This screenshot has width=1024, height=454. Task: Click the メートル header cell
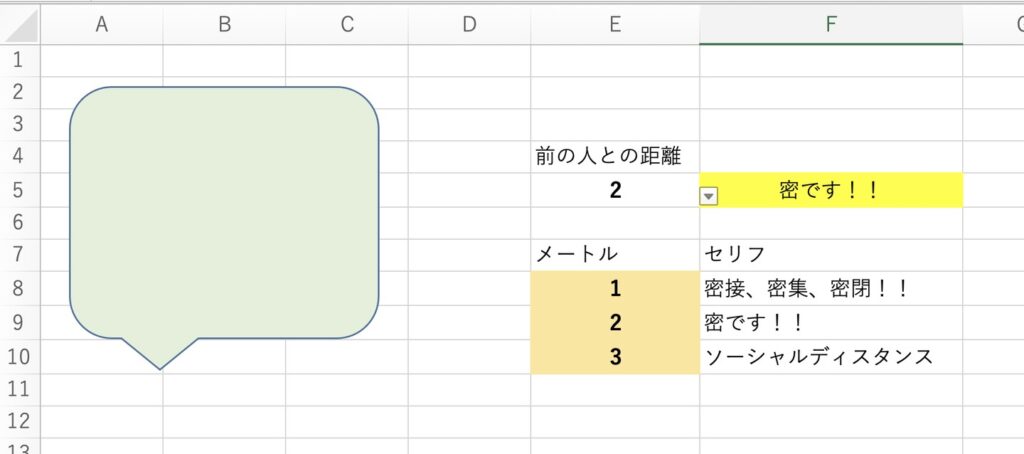615,255
